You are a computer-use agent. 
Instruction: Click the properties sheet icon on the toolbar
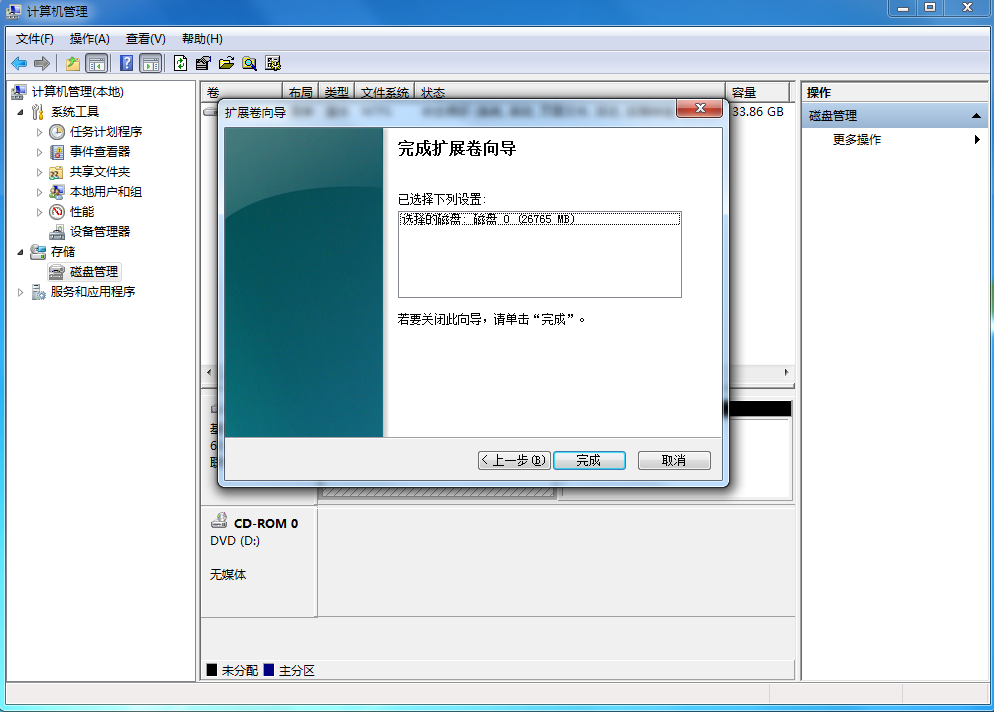pyautogui.click(x=203, y=62)
